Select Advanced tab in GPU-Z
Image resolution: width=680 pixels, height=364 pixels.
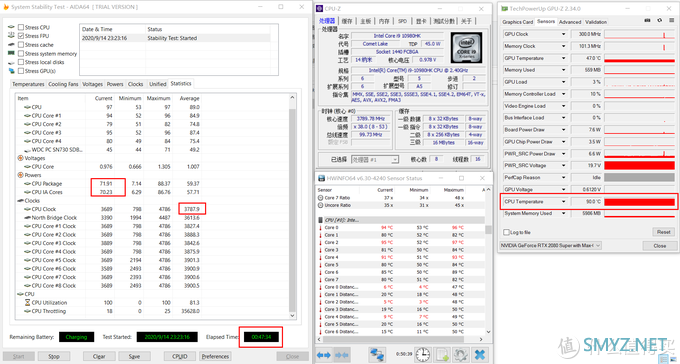tap(569, 22)
